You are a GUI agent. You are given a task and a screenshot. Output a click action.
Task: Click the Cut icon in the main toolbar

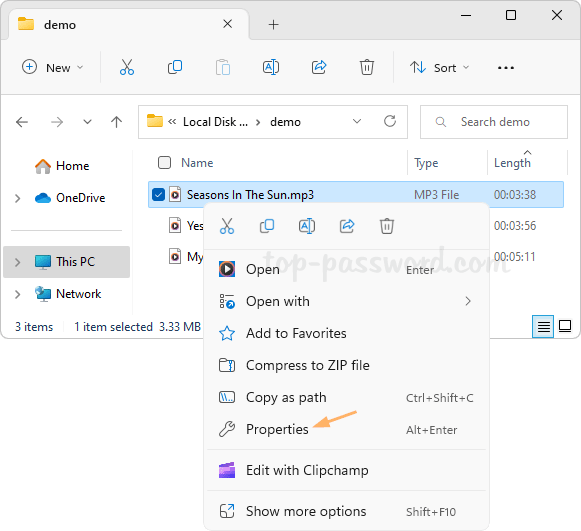127,67
